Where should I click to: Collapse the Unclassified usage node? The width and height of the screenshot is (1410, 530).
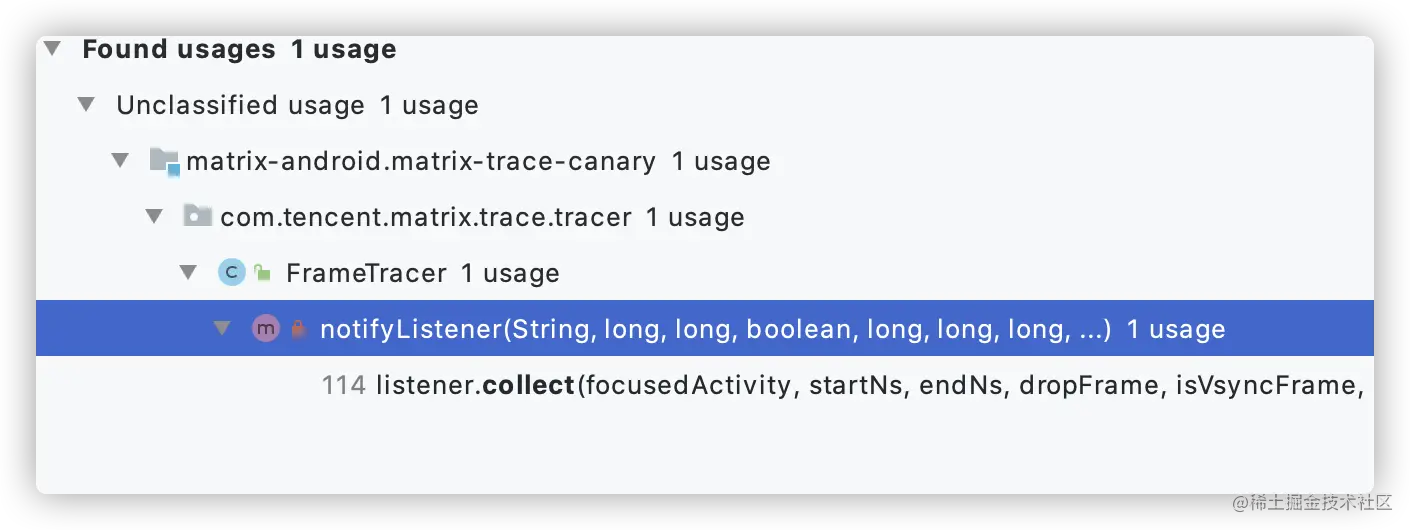87,105
